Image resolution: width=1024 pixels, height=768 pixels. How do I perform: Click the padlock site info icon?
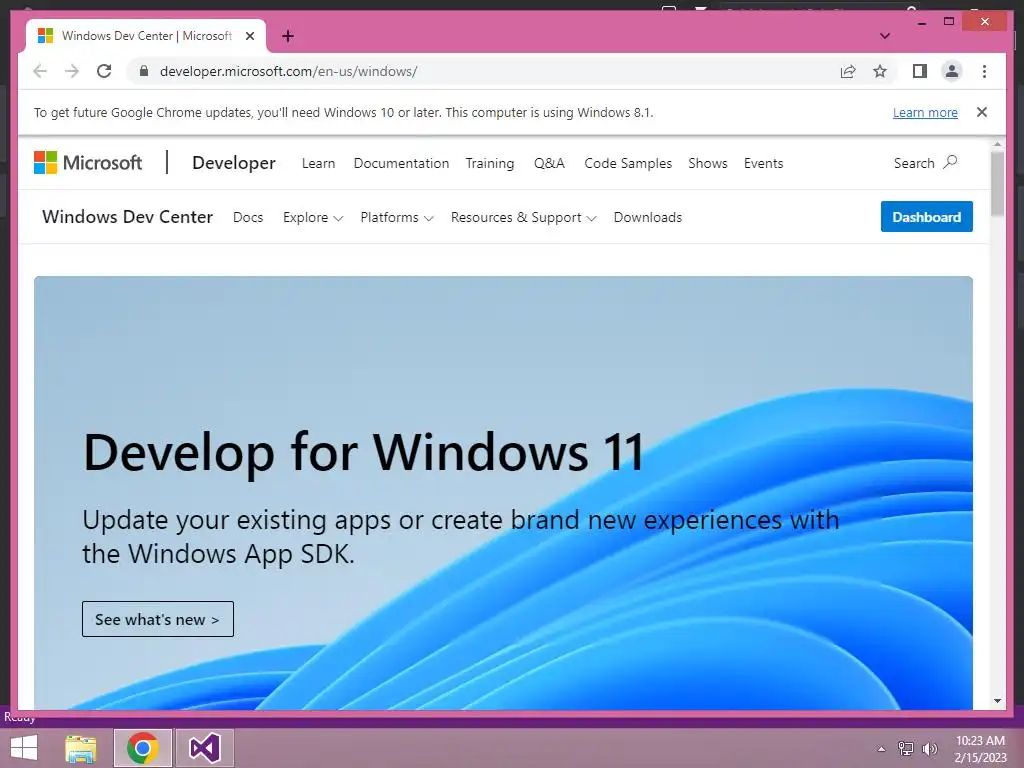click(144, 71)
